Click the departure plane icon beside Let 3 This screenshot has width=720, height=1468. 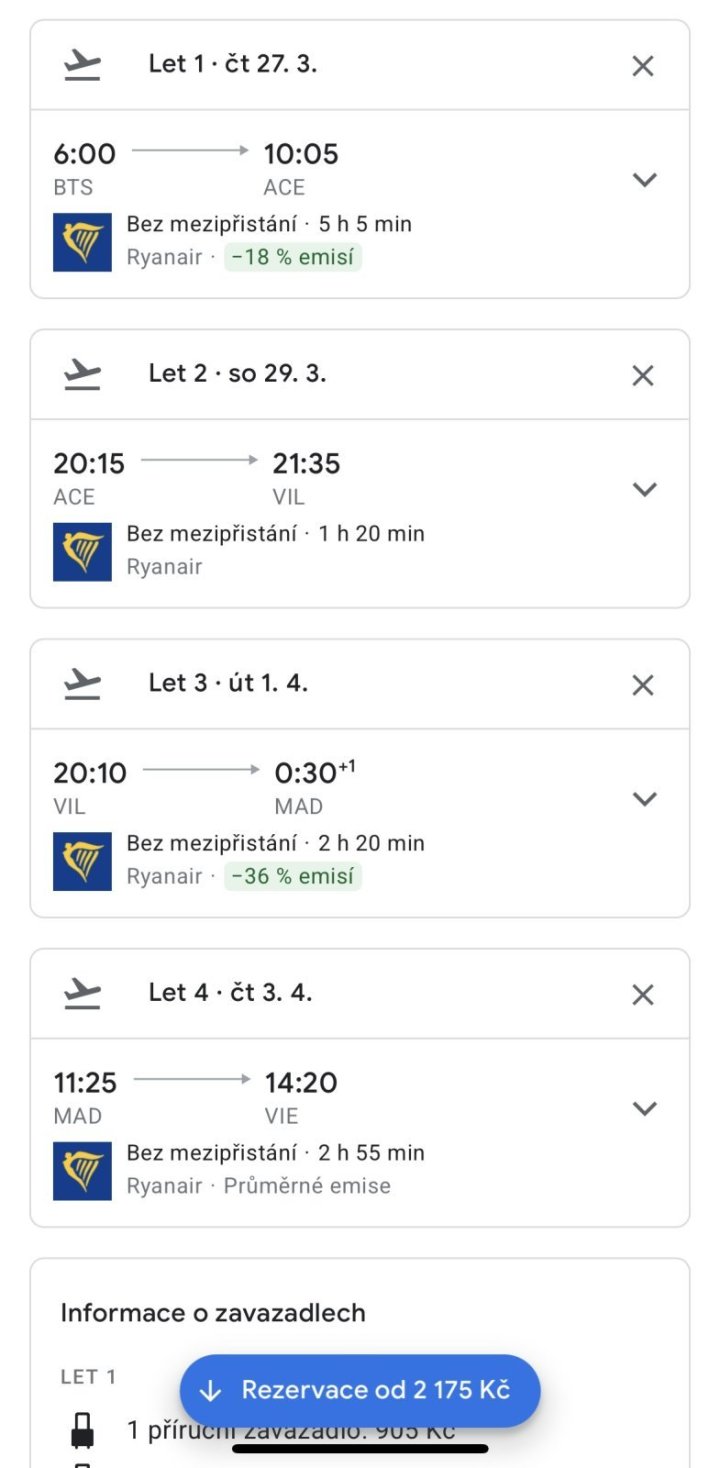click(x=83, y=684)
